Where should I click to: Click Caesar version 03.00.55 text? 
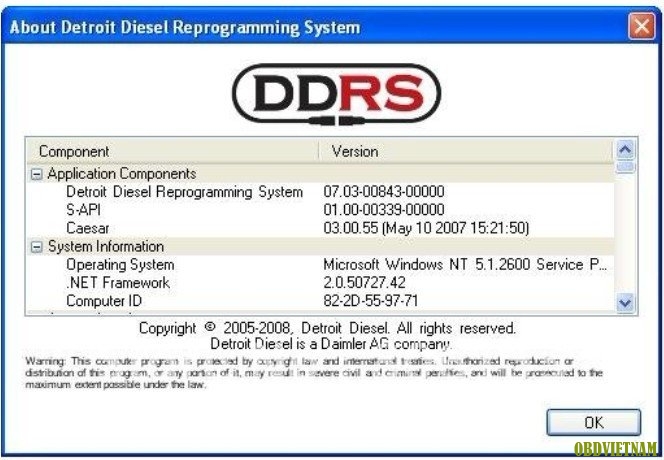point(426,228)
